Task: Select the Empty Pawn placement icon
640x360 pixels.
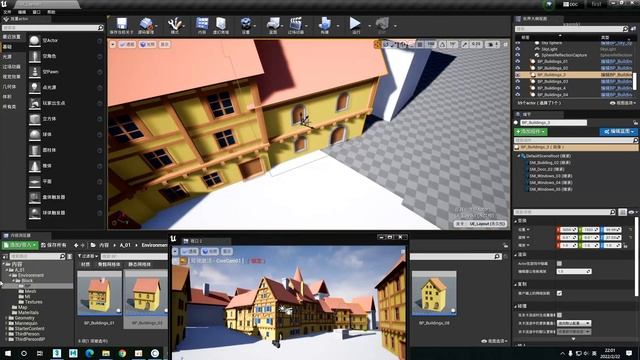Action: point(35,72)
